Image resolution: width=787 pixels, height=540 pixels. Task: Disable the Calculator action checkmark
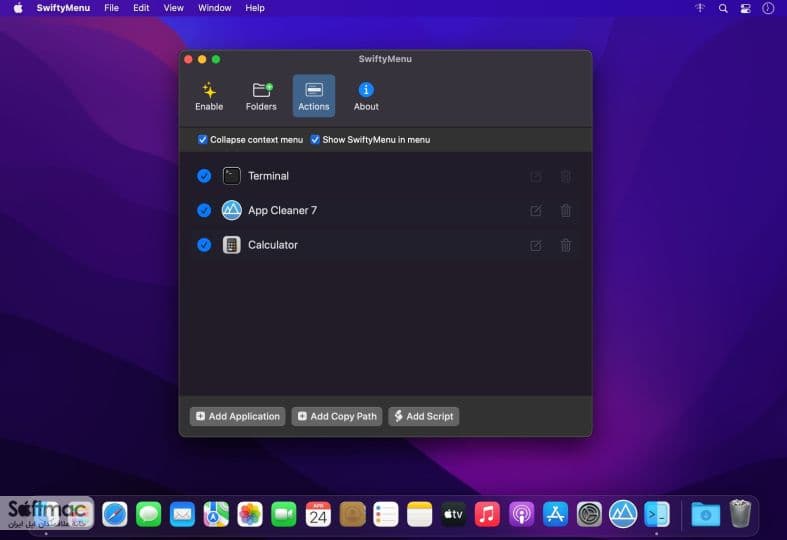(x=204, y=245)
